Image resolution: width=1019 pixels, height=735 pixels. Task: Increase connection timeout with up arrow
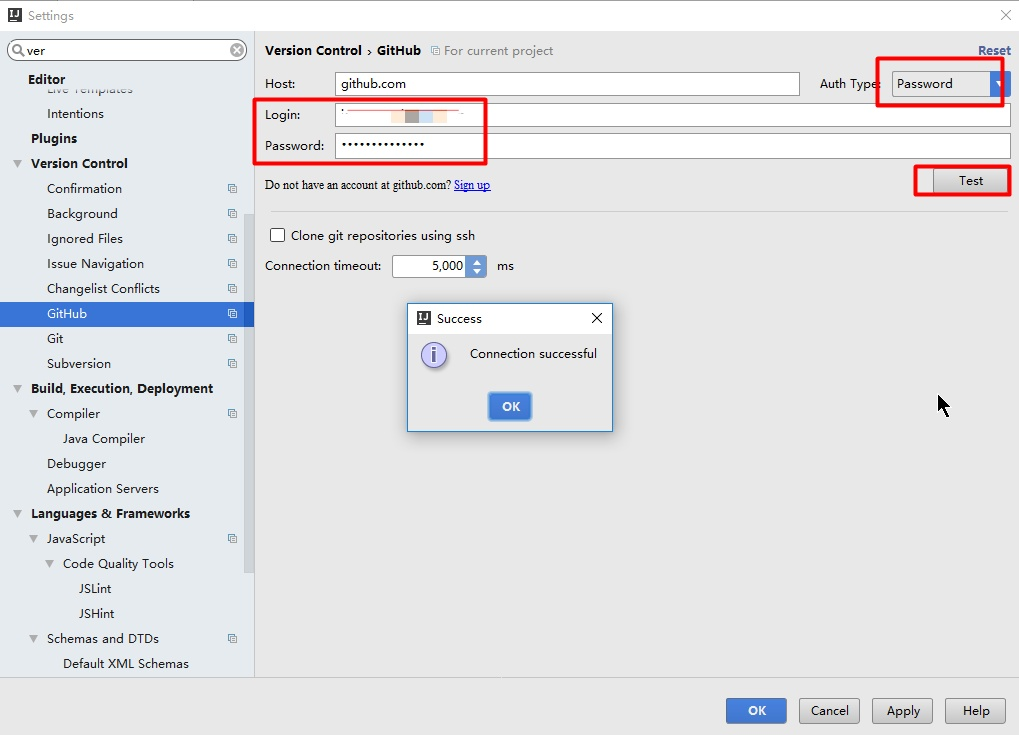pos(477,261)
